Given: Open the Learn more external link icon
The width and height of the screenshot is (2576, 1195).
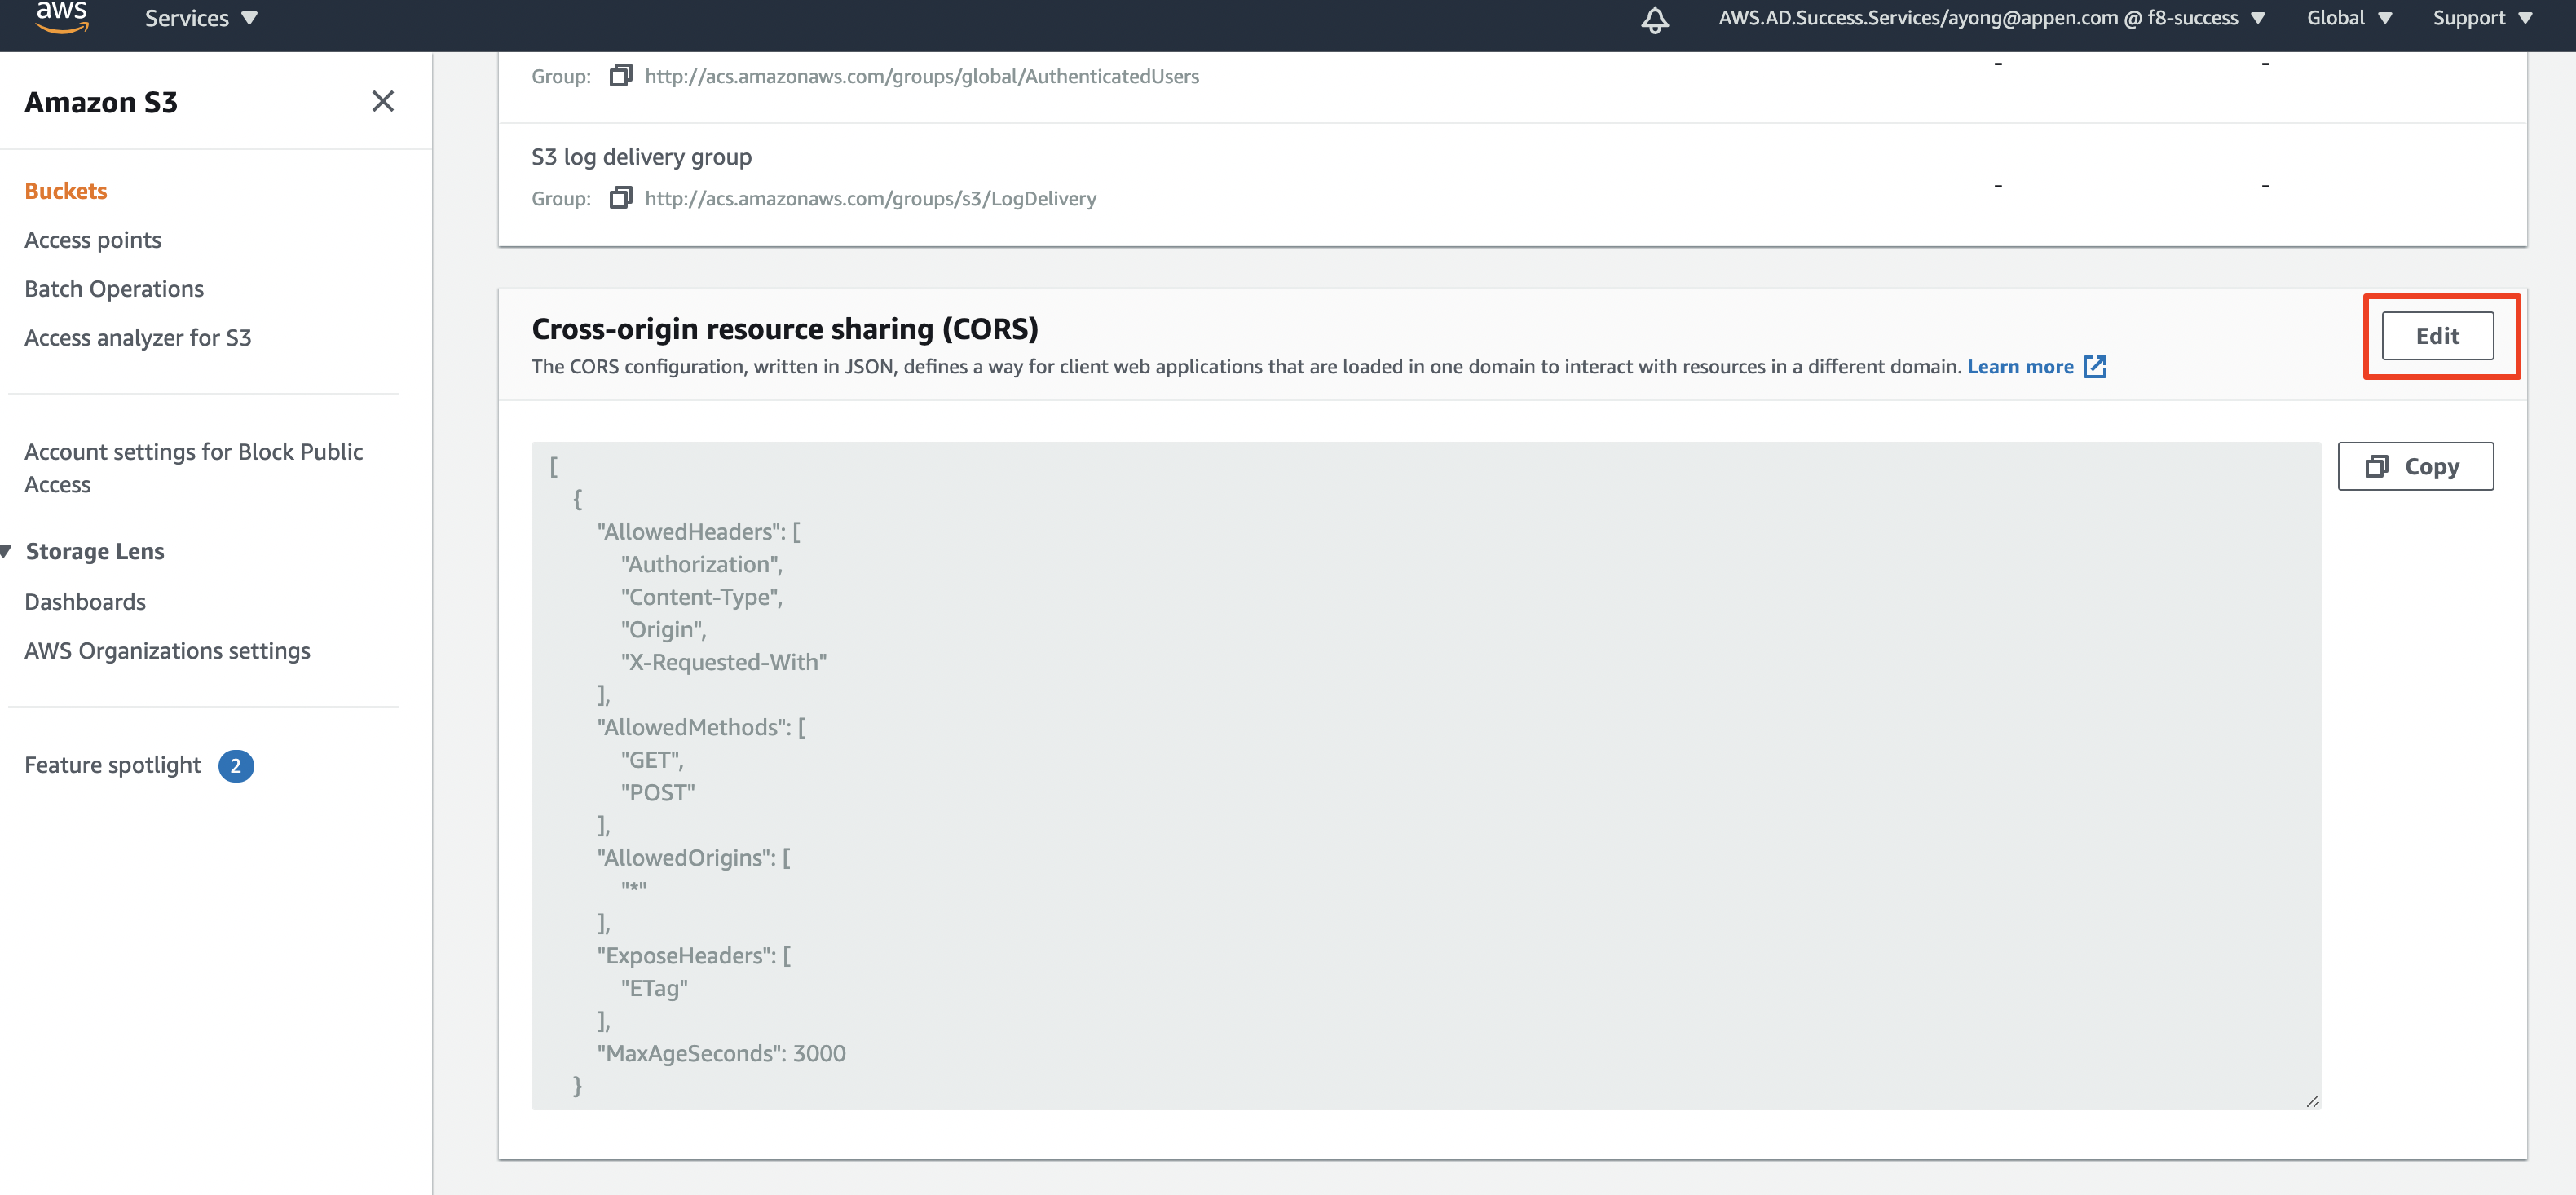Looking at the screenshot, I should pos(2095,367).
